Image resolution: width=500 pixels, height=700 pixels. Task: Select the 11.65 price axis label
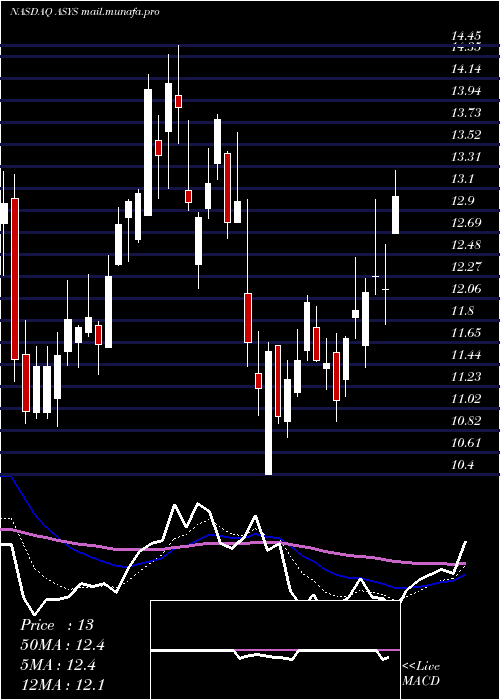click(x=467, y=333)
